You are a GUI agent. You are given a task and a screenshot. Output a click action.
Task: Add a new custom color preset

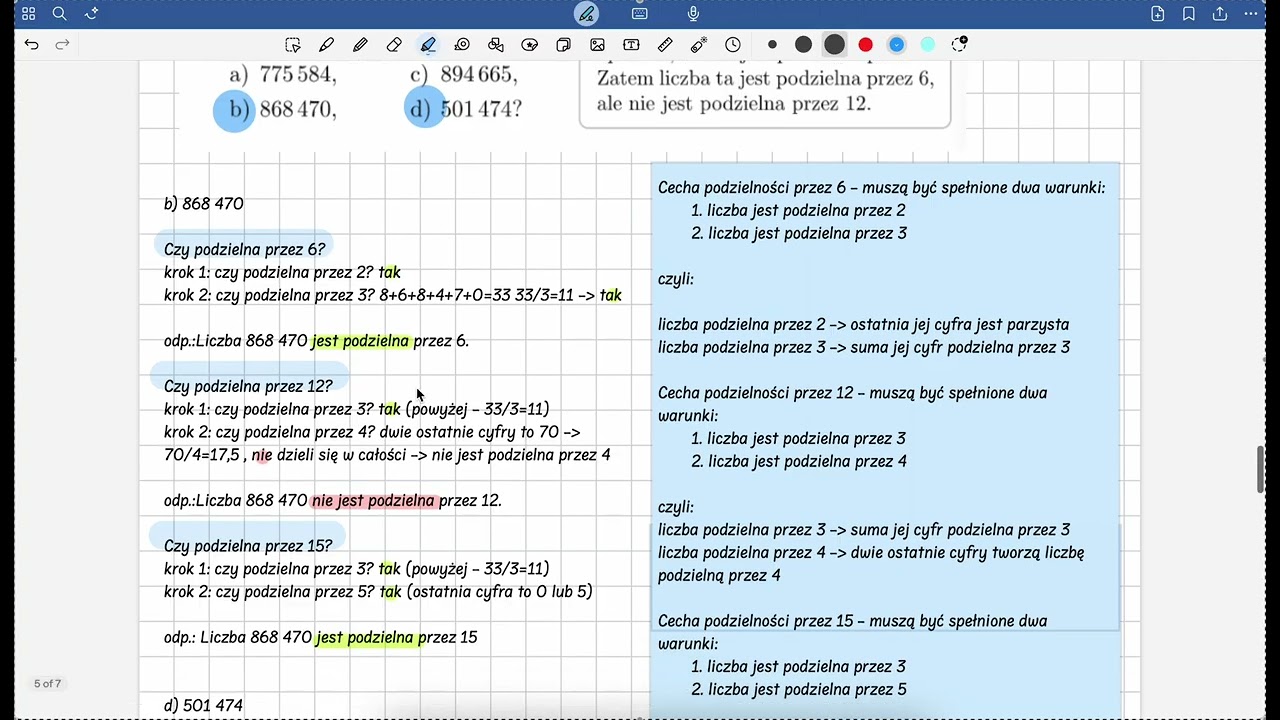pos(960,45)
